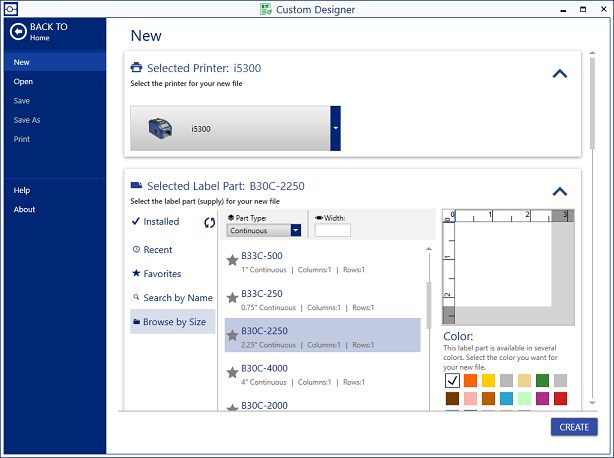Pick the dark brown color swatch

pos(452,398)
